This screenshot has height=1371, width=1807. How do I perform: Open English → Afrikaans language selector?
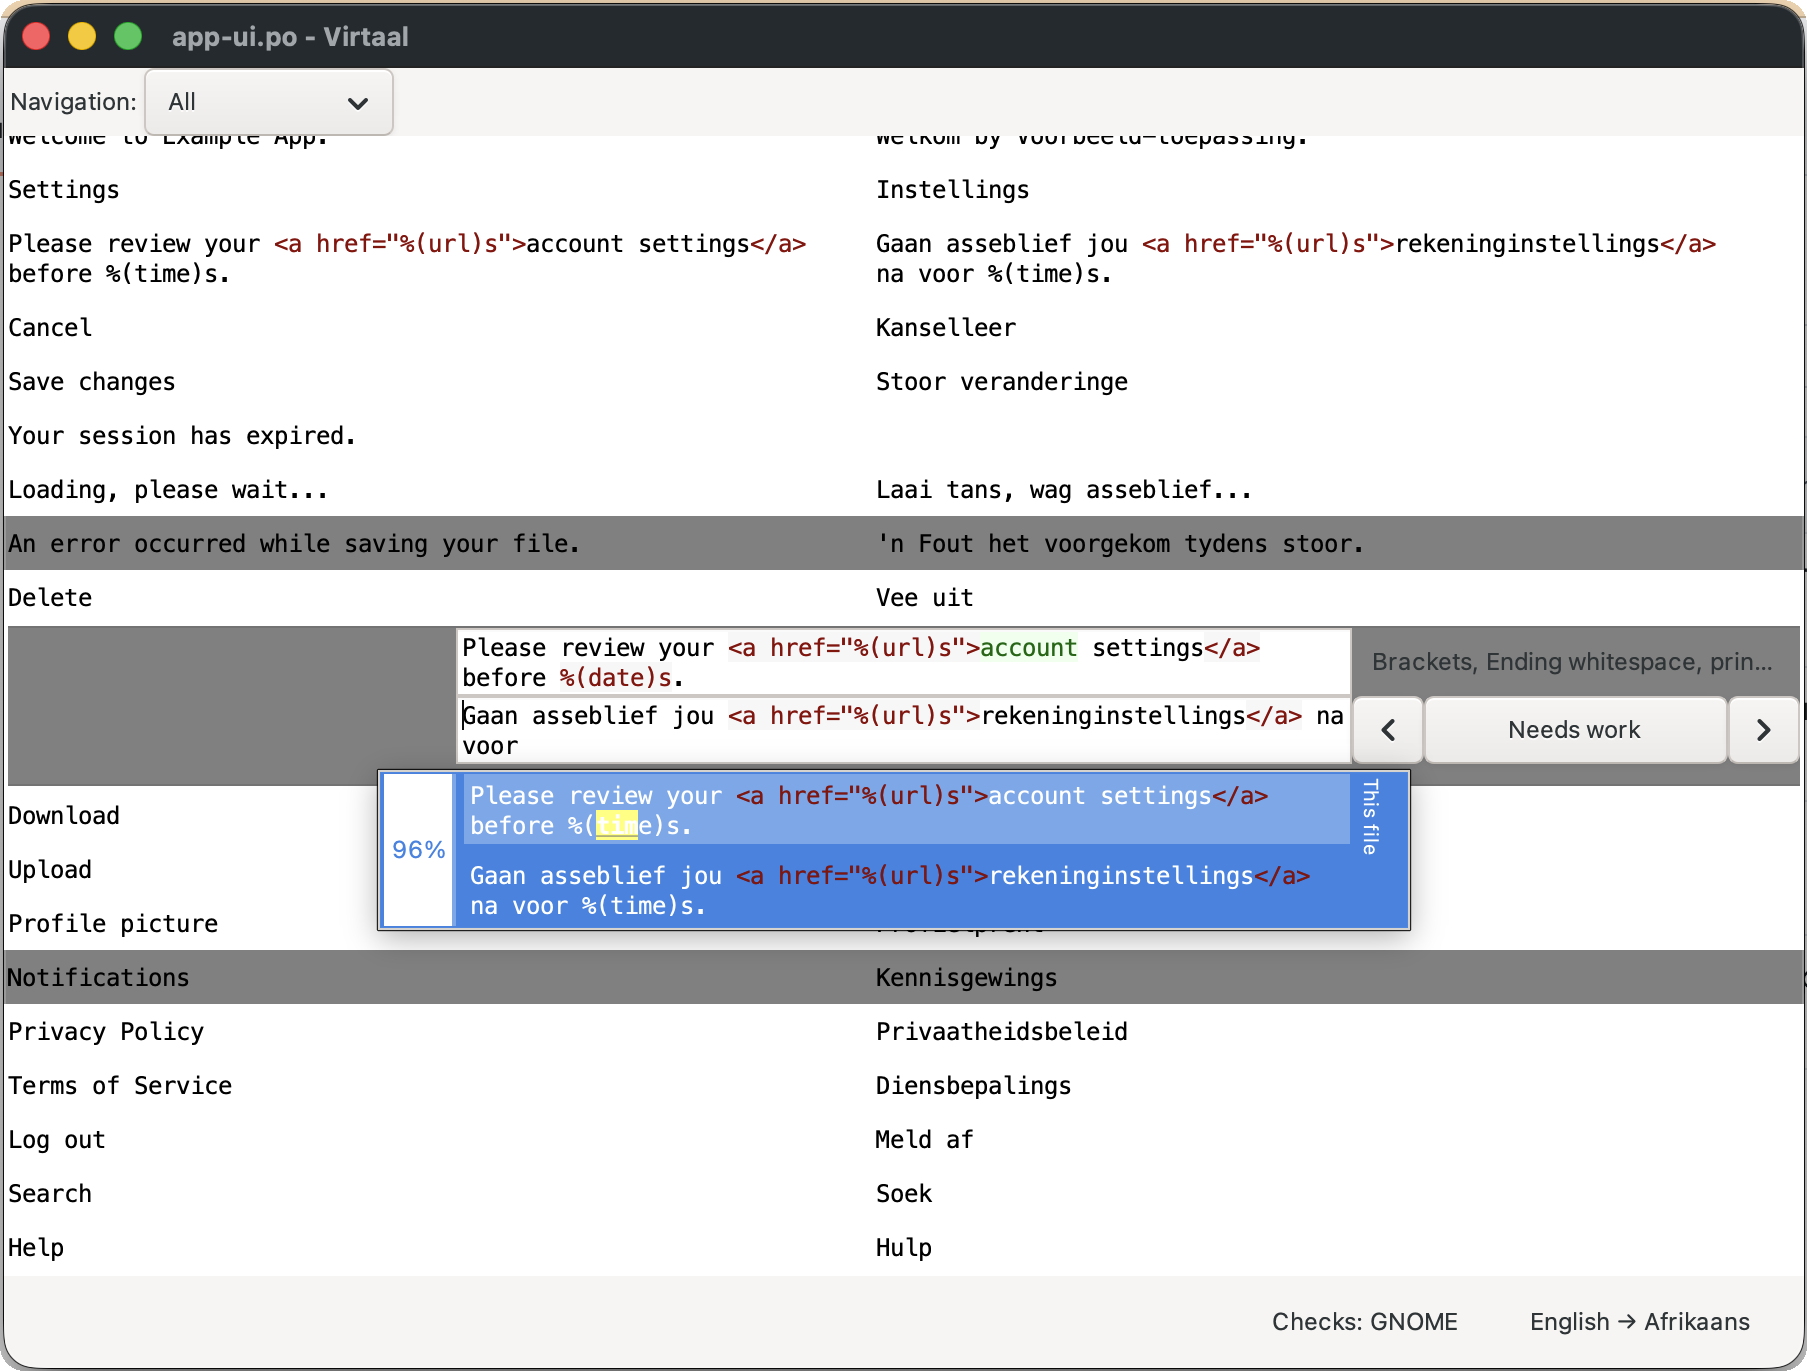1639,1322
